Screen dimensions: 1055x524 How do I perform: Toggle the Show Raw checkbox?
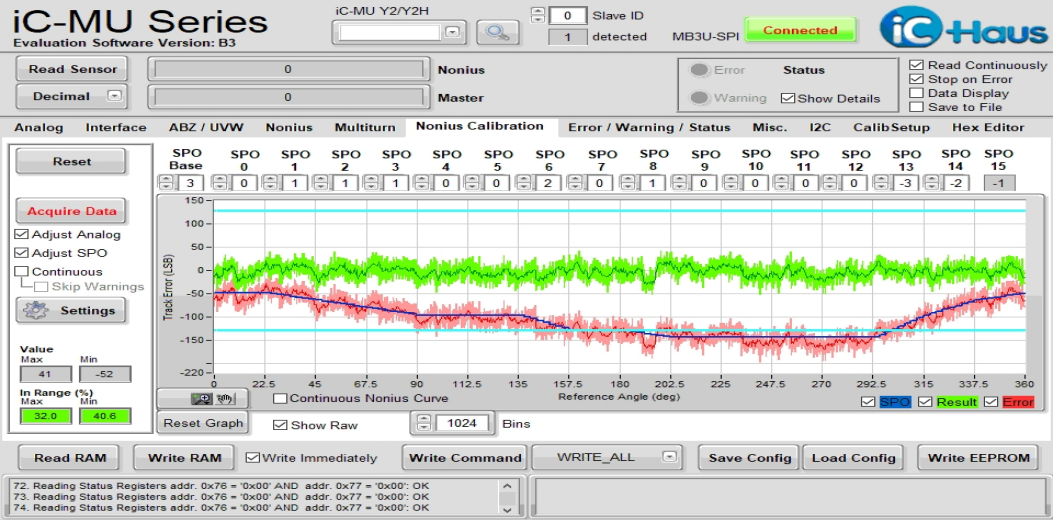coord(281,425)
